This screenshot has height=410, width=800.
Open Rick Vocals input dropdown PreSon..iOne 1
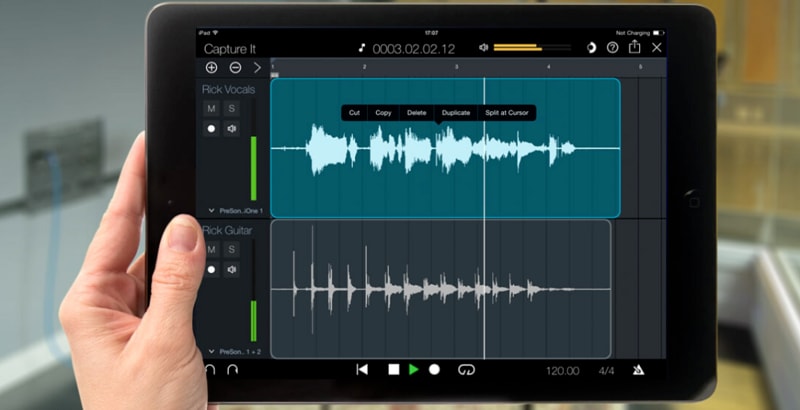(x=236, y=211)
